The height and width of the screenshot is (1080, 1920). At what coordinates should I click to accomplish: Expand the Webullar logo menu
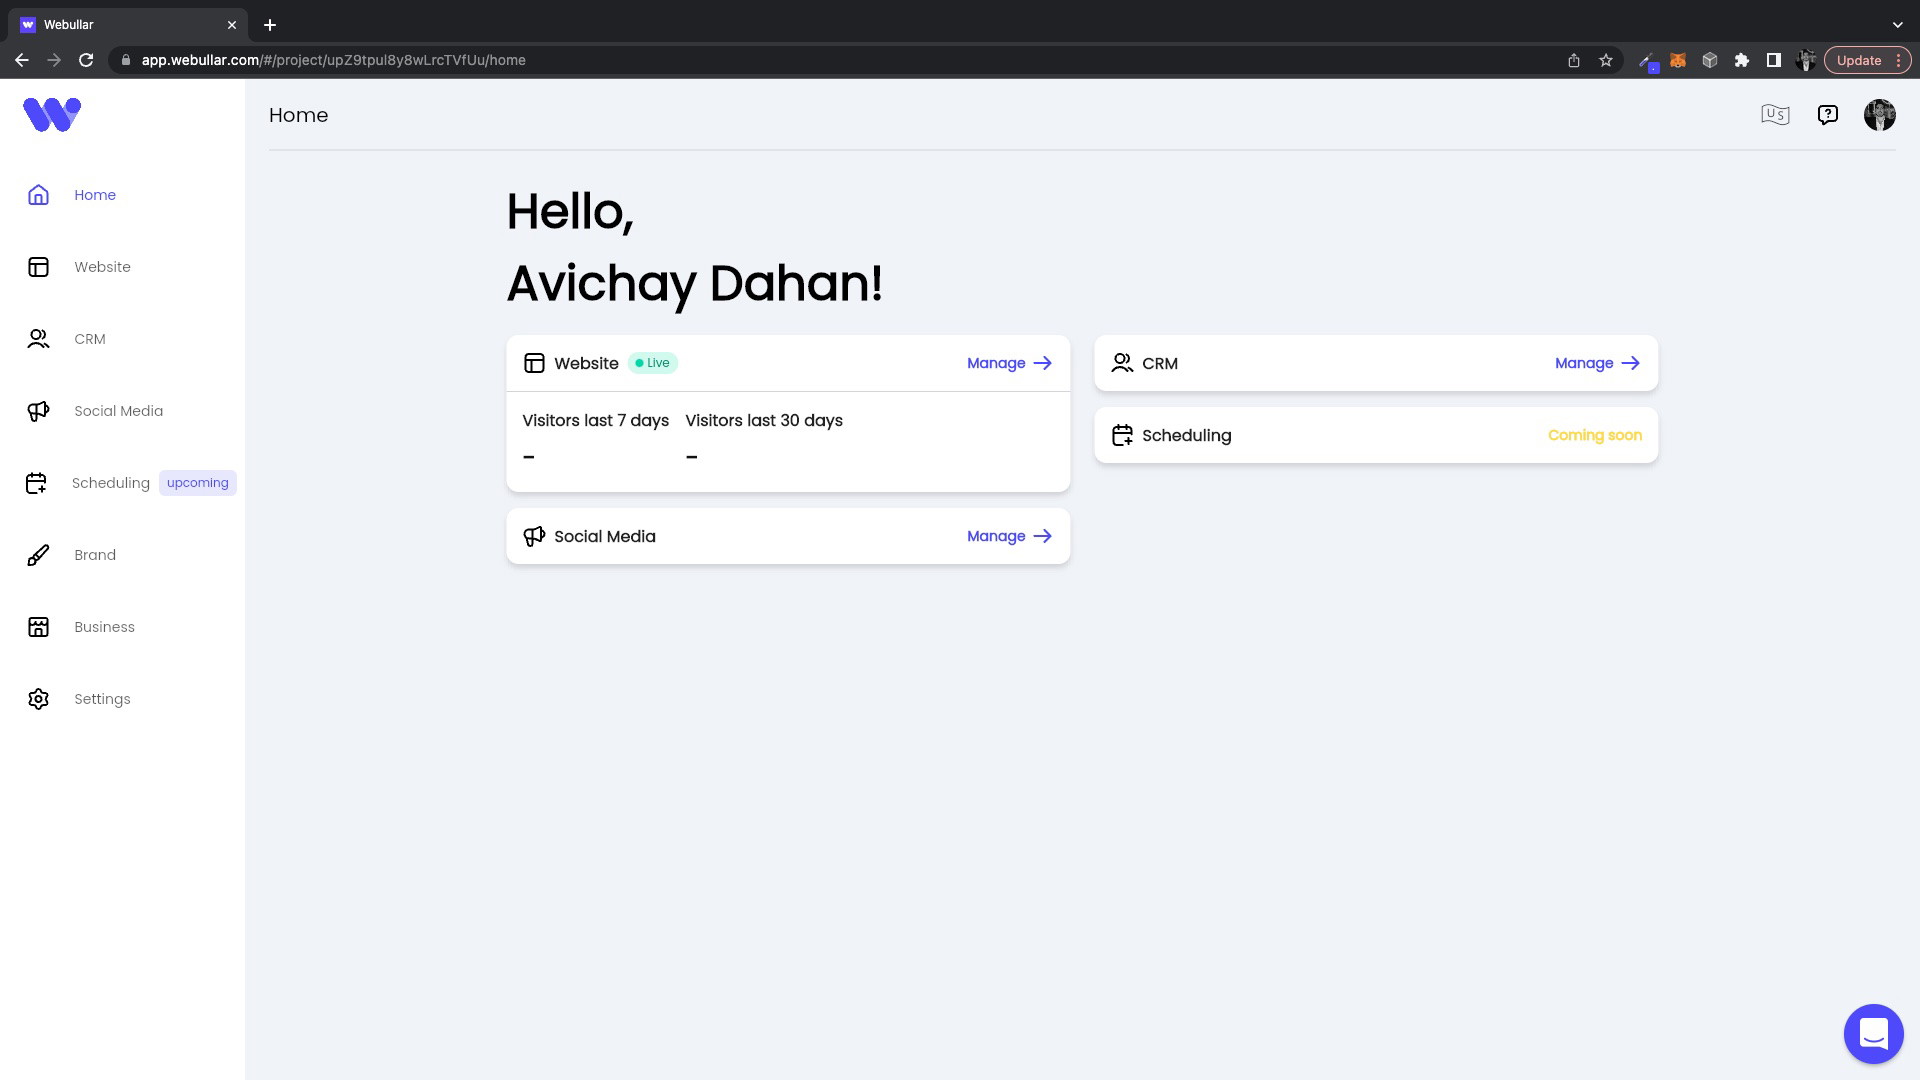tap(51, 115)
